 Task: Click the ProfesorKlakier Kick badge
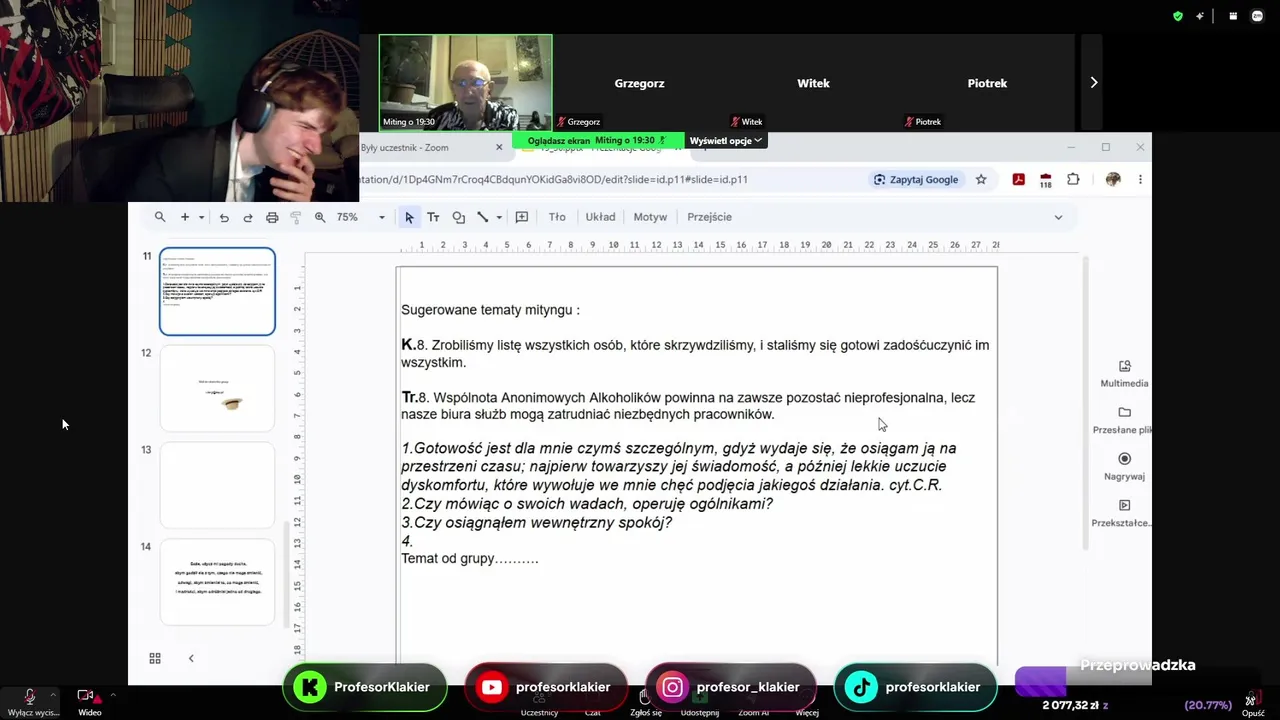point(365,687)
